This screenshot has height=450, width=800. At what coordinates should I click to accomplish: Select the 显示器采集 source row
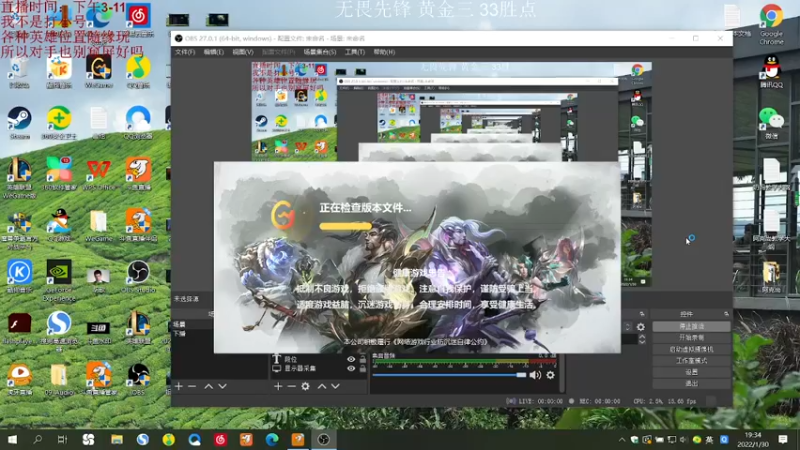tap(319, 368)
